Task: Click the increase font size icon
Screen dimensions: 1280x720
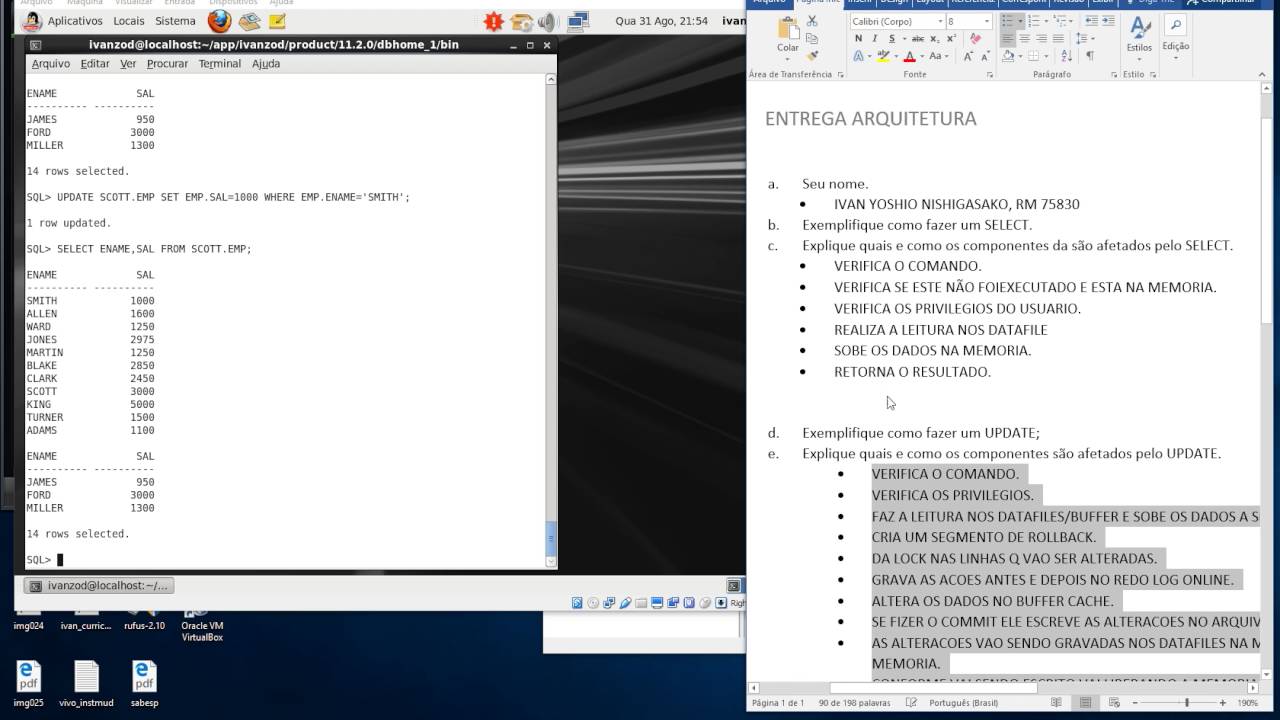Action: [x=968, y=56]
